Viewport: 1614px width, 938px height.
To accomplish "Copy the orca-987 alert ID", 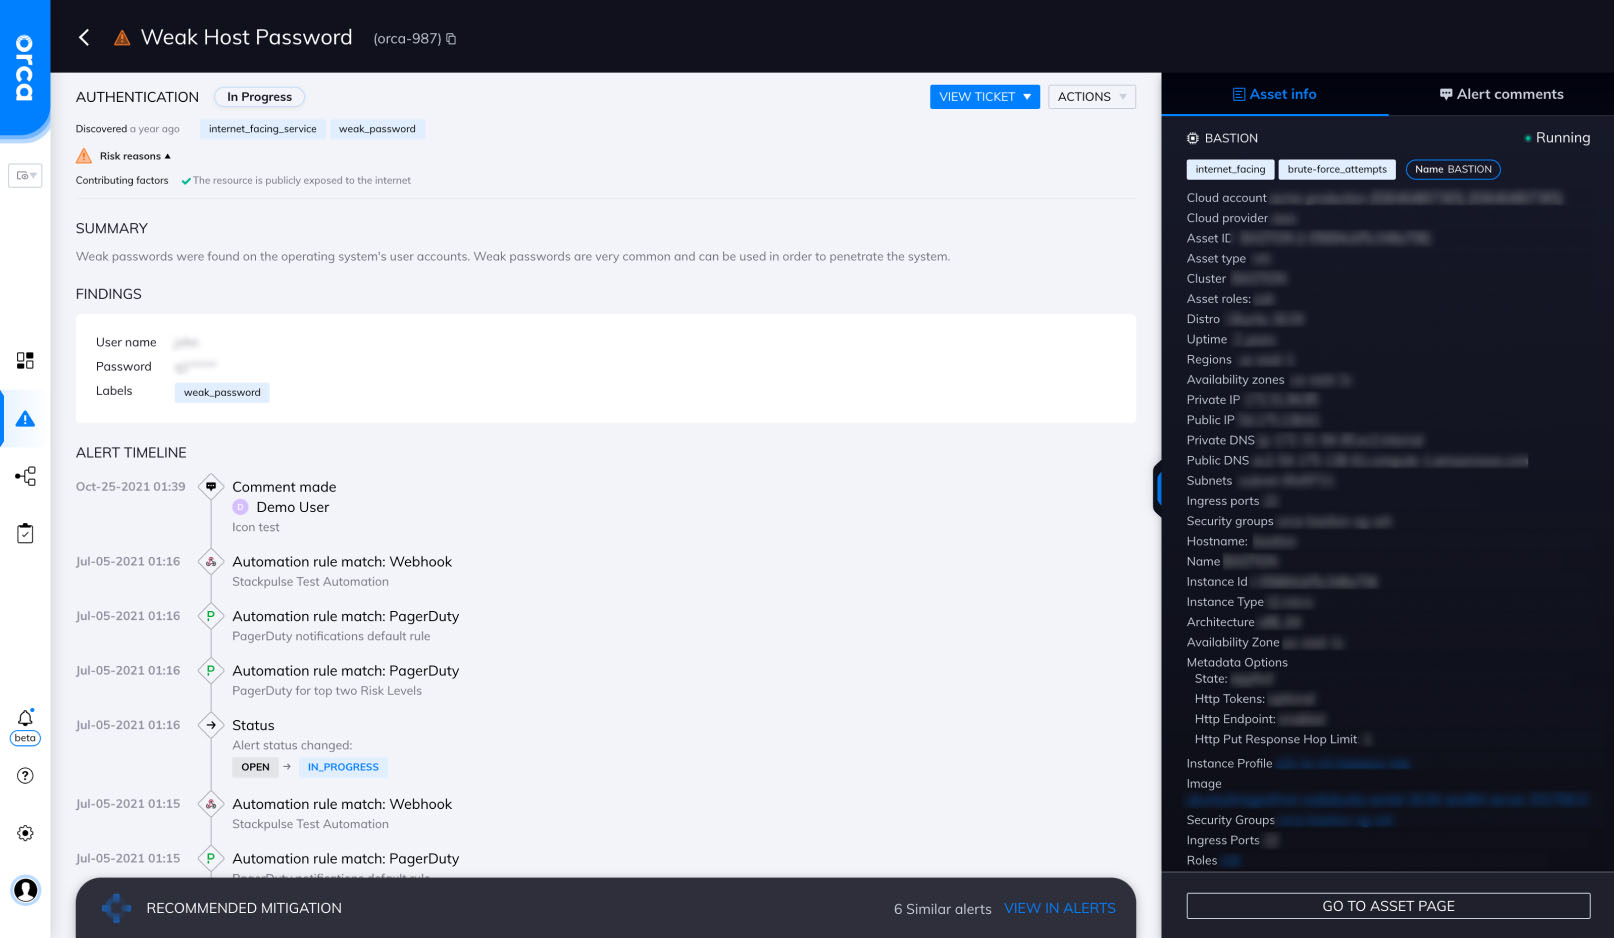I will click(x=451, y=39).
